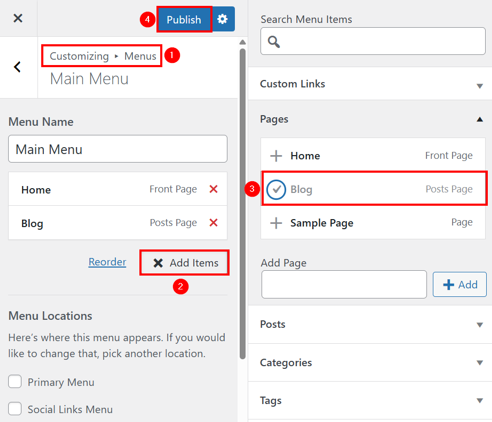Click the 'Front Page' label in Pages list
The image size is (492, 422).
coord(449,155)
